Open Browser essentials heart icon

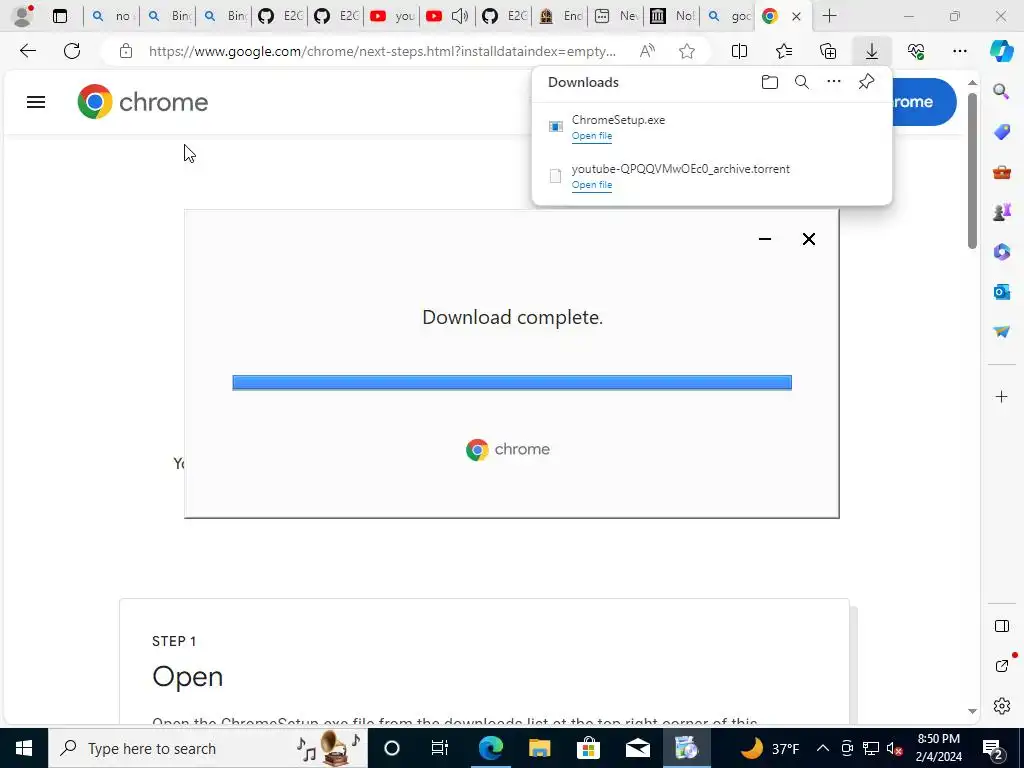pyautogui.click(x=916, y=51)
